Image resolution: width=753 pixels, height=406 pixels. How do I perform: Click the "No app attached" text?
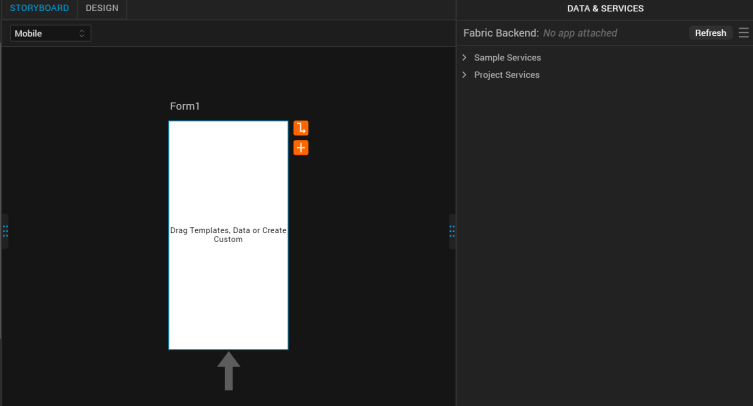point(580,33)
